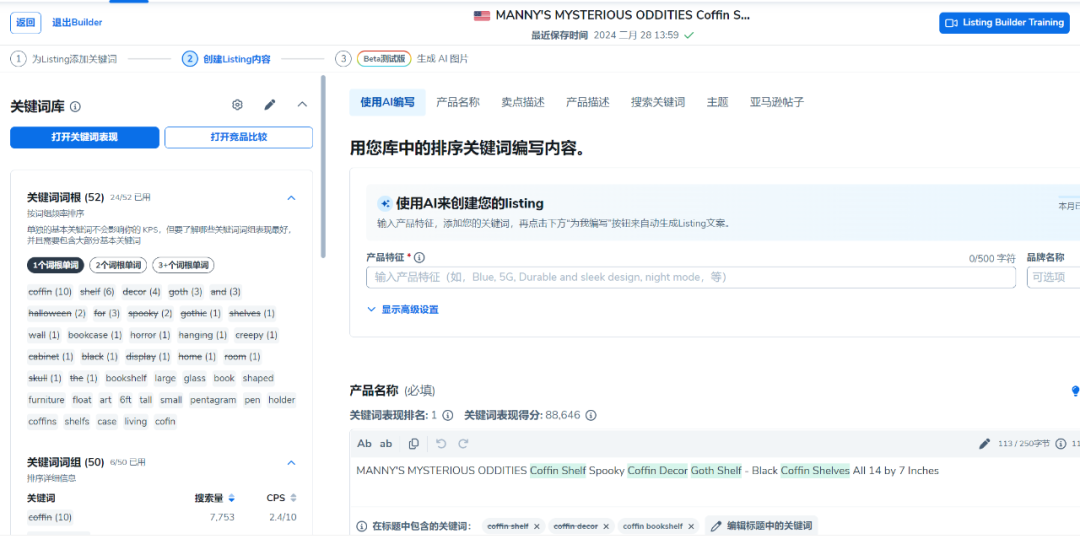Click the ab lowercase icon

[386, 444]
